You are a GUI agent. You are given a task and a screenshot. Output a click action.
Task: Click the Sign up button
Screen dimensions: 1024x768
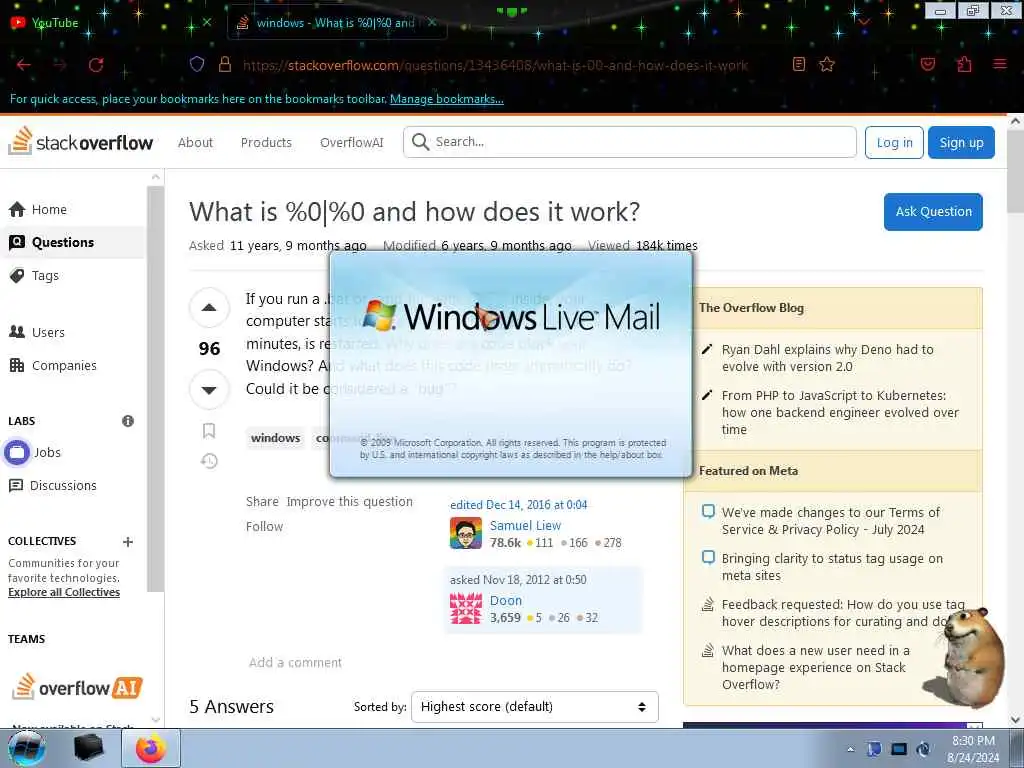(x=961, y=142)
